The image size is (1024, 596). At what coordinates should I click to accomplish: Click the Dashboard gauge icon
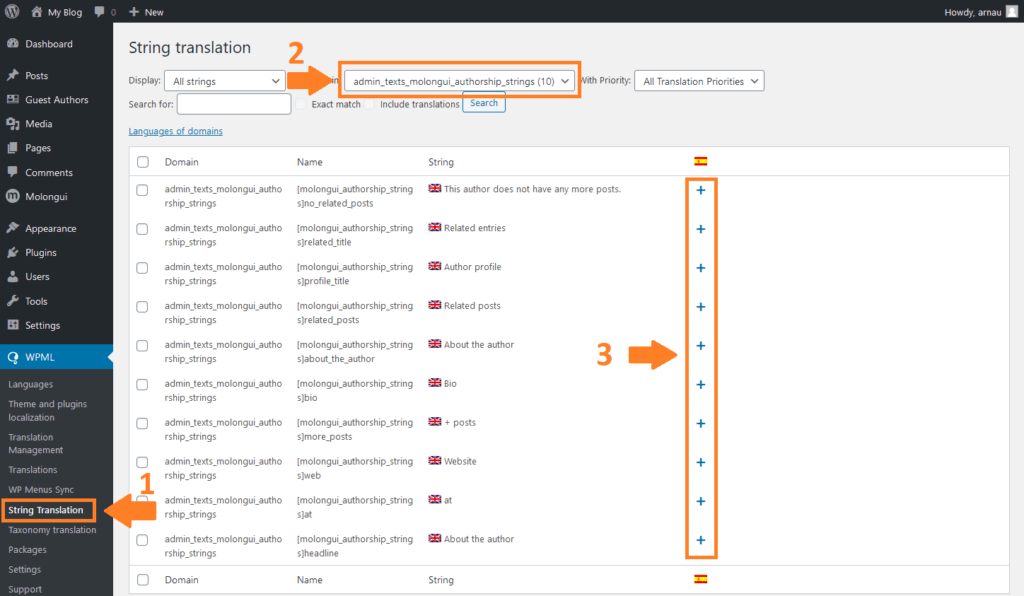[12, 43]
